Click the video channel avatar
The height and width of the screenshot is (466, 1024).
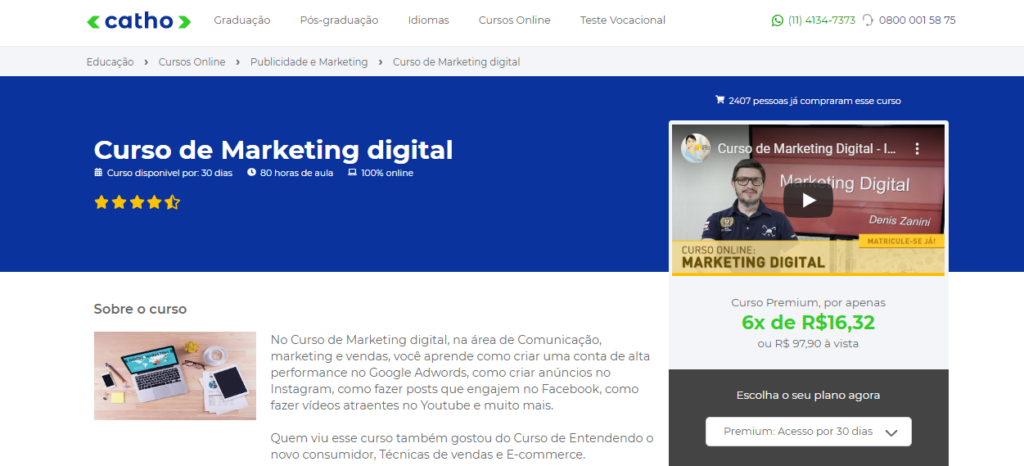[696, 149]
